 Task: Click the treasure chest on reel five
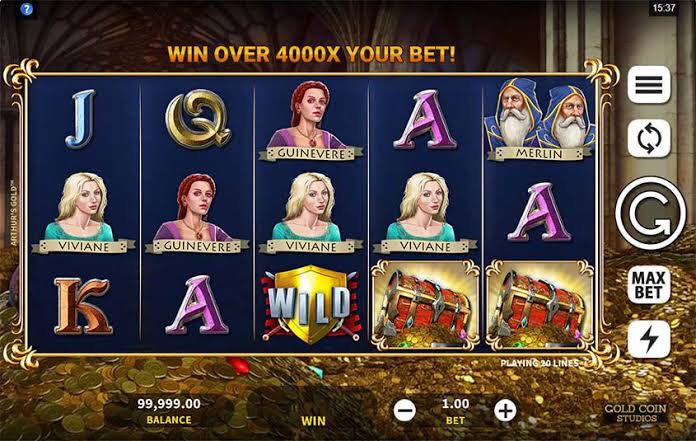coord(540,304)
